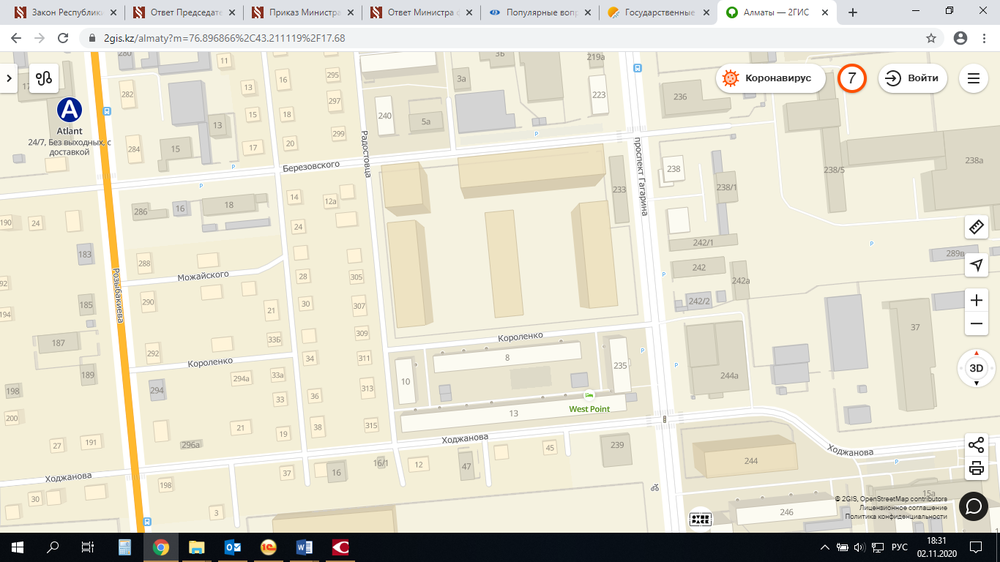Open the 2GIS hamburger menu
1000x562 pixels.
tap(972, 78)
